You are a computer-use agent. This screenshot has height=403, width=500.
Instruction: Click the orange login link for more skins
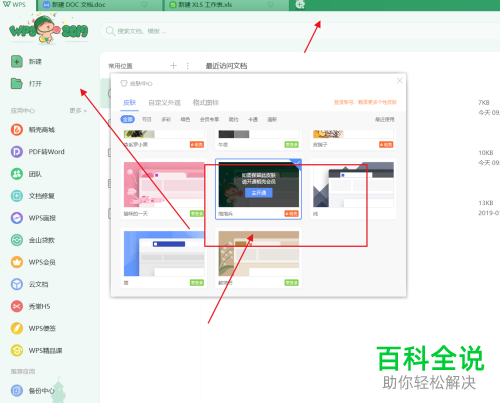pyautogui.click(x=365, y=102)
